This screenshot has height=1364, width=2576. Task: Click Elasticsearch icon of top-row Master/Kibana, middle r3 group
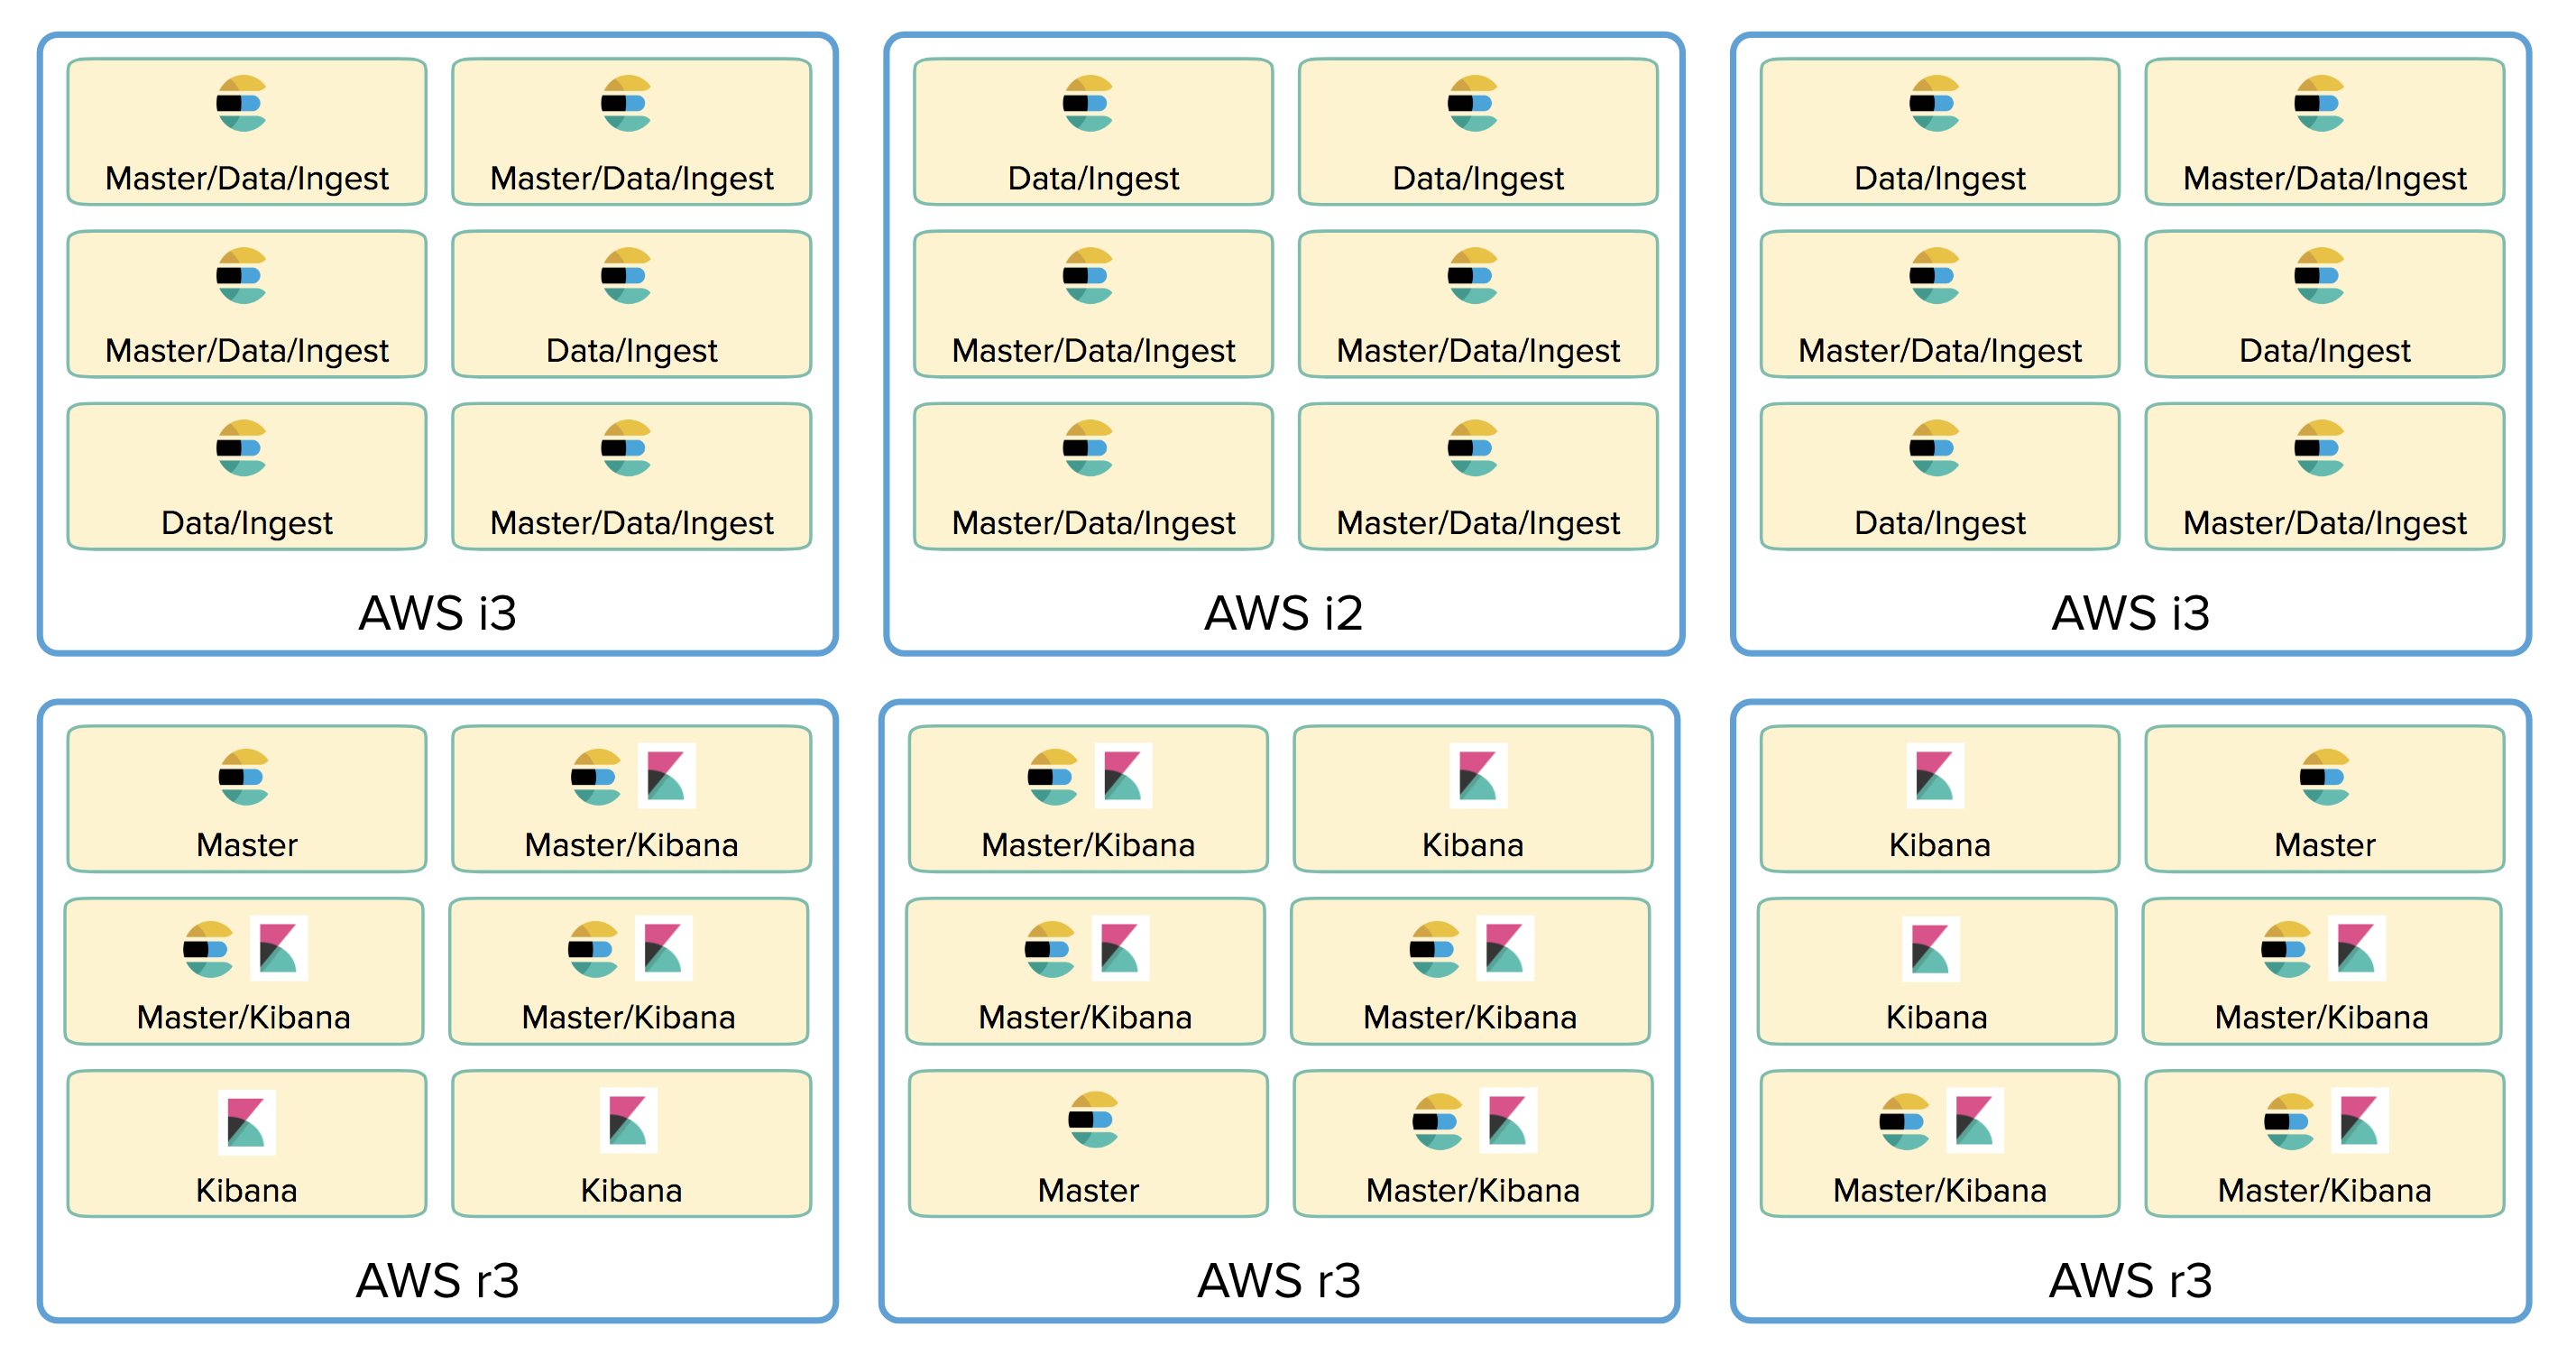1052,777
